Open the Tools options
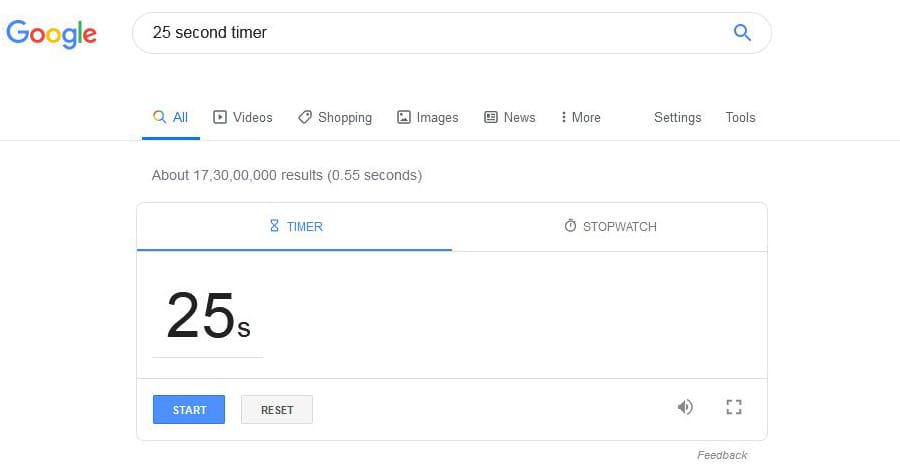900x469 pixels. [740, 117]
